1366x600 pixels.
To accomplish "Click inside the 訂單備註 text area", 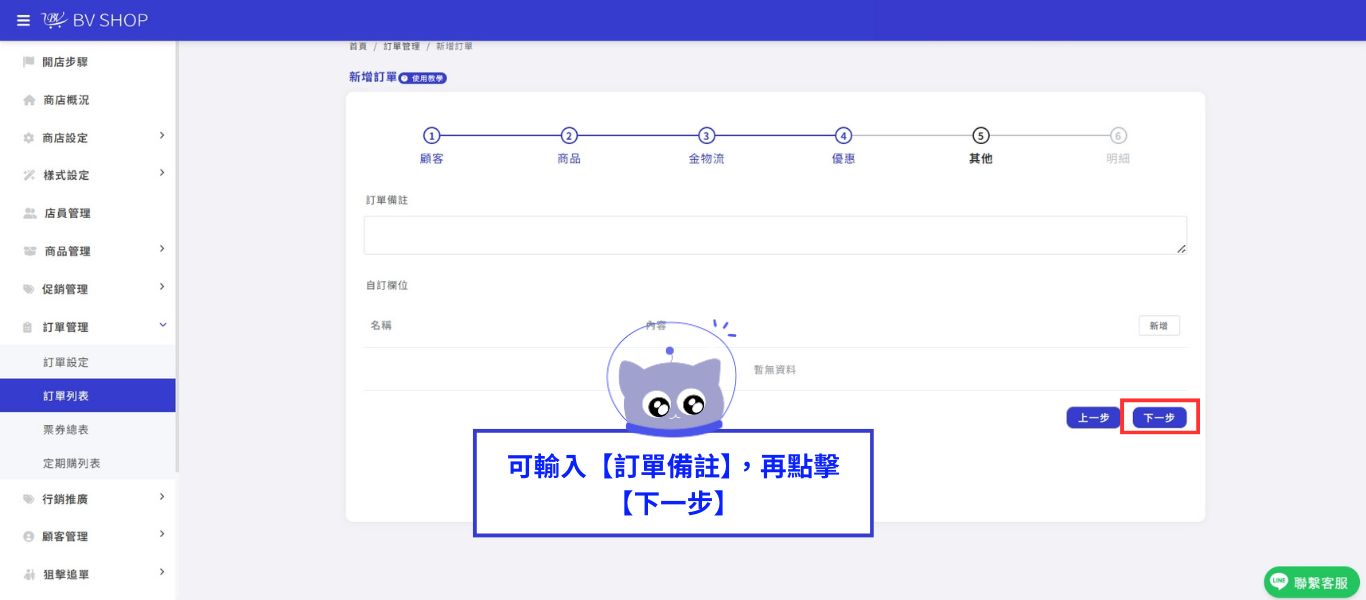I will coord(775,235).
